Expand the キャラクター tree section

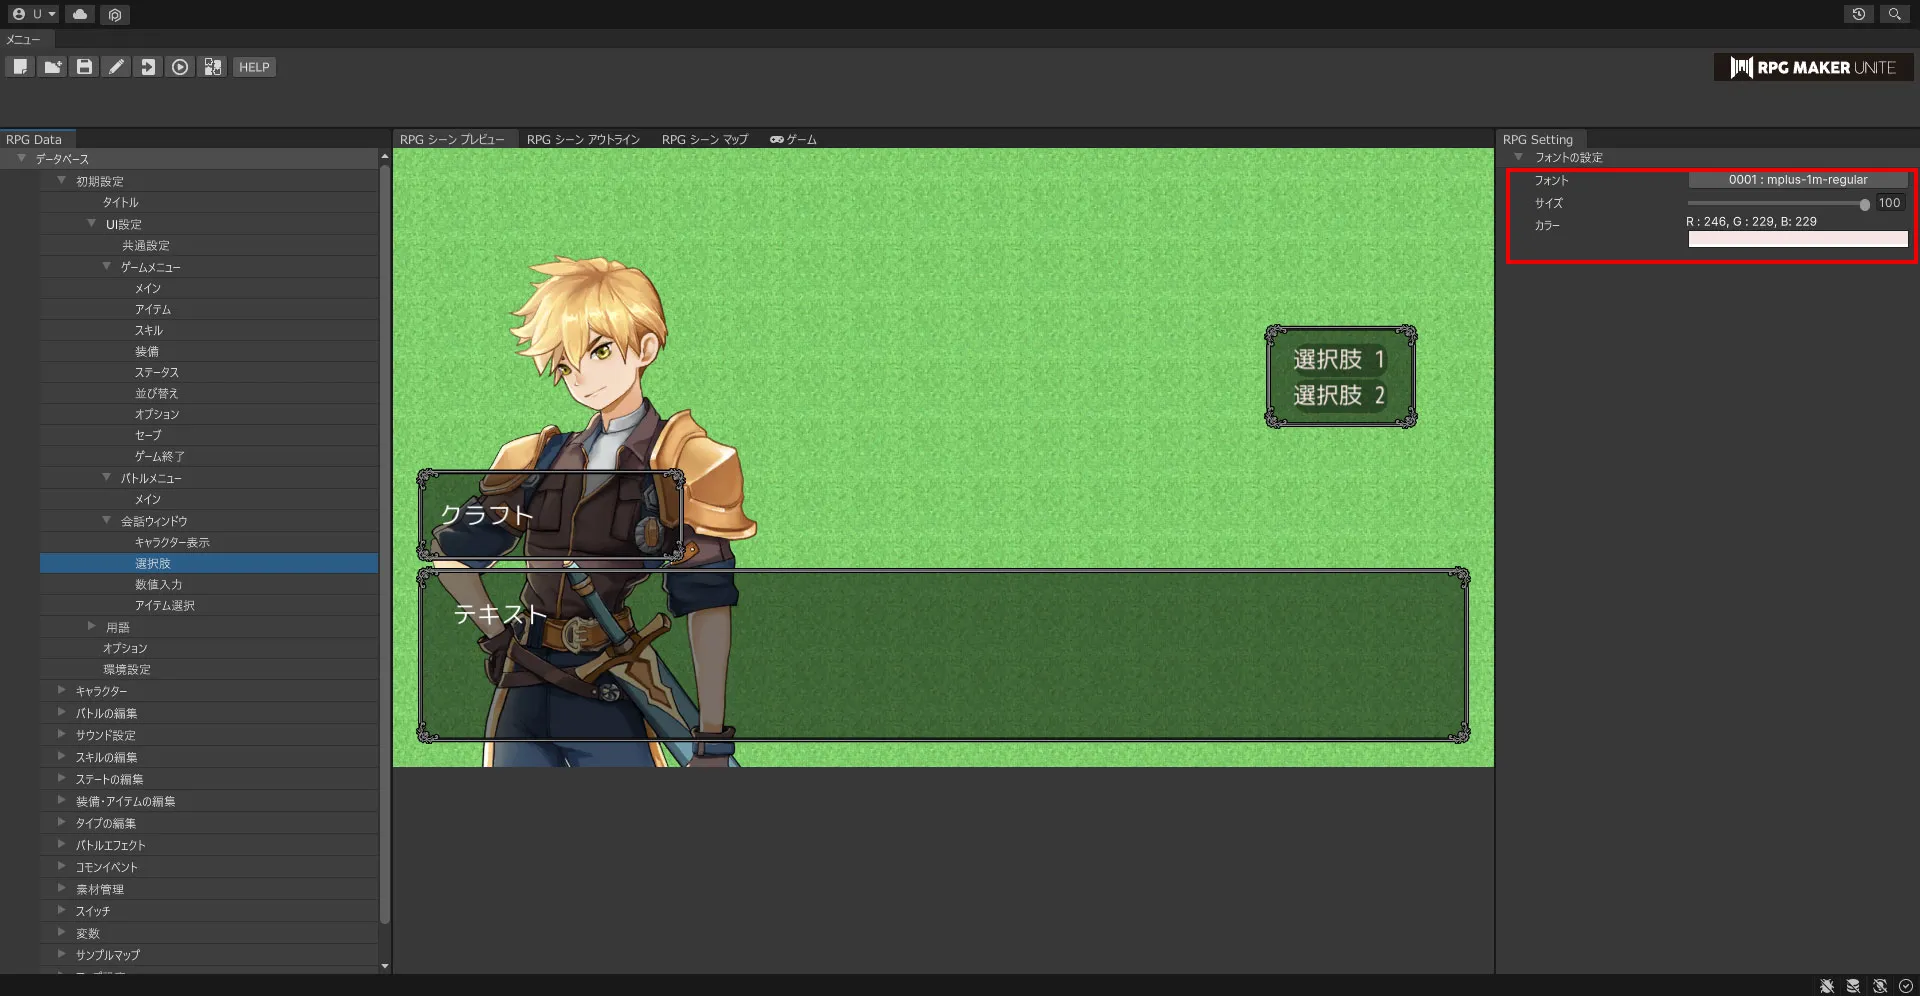[x=62, y=691]
